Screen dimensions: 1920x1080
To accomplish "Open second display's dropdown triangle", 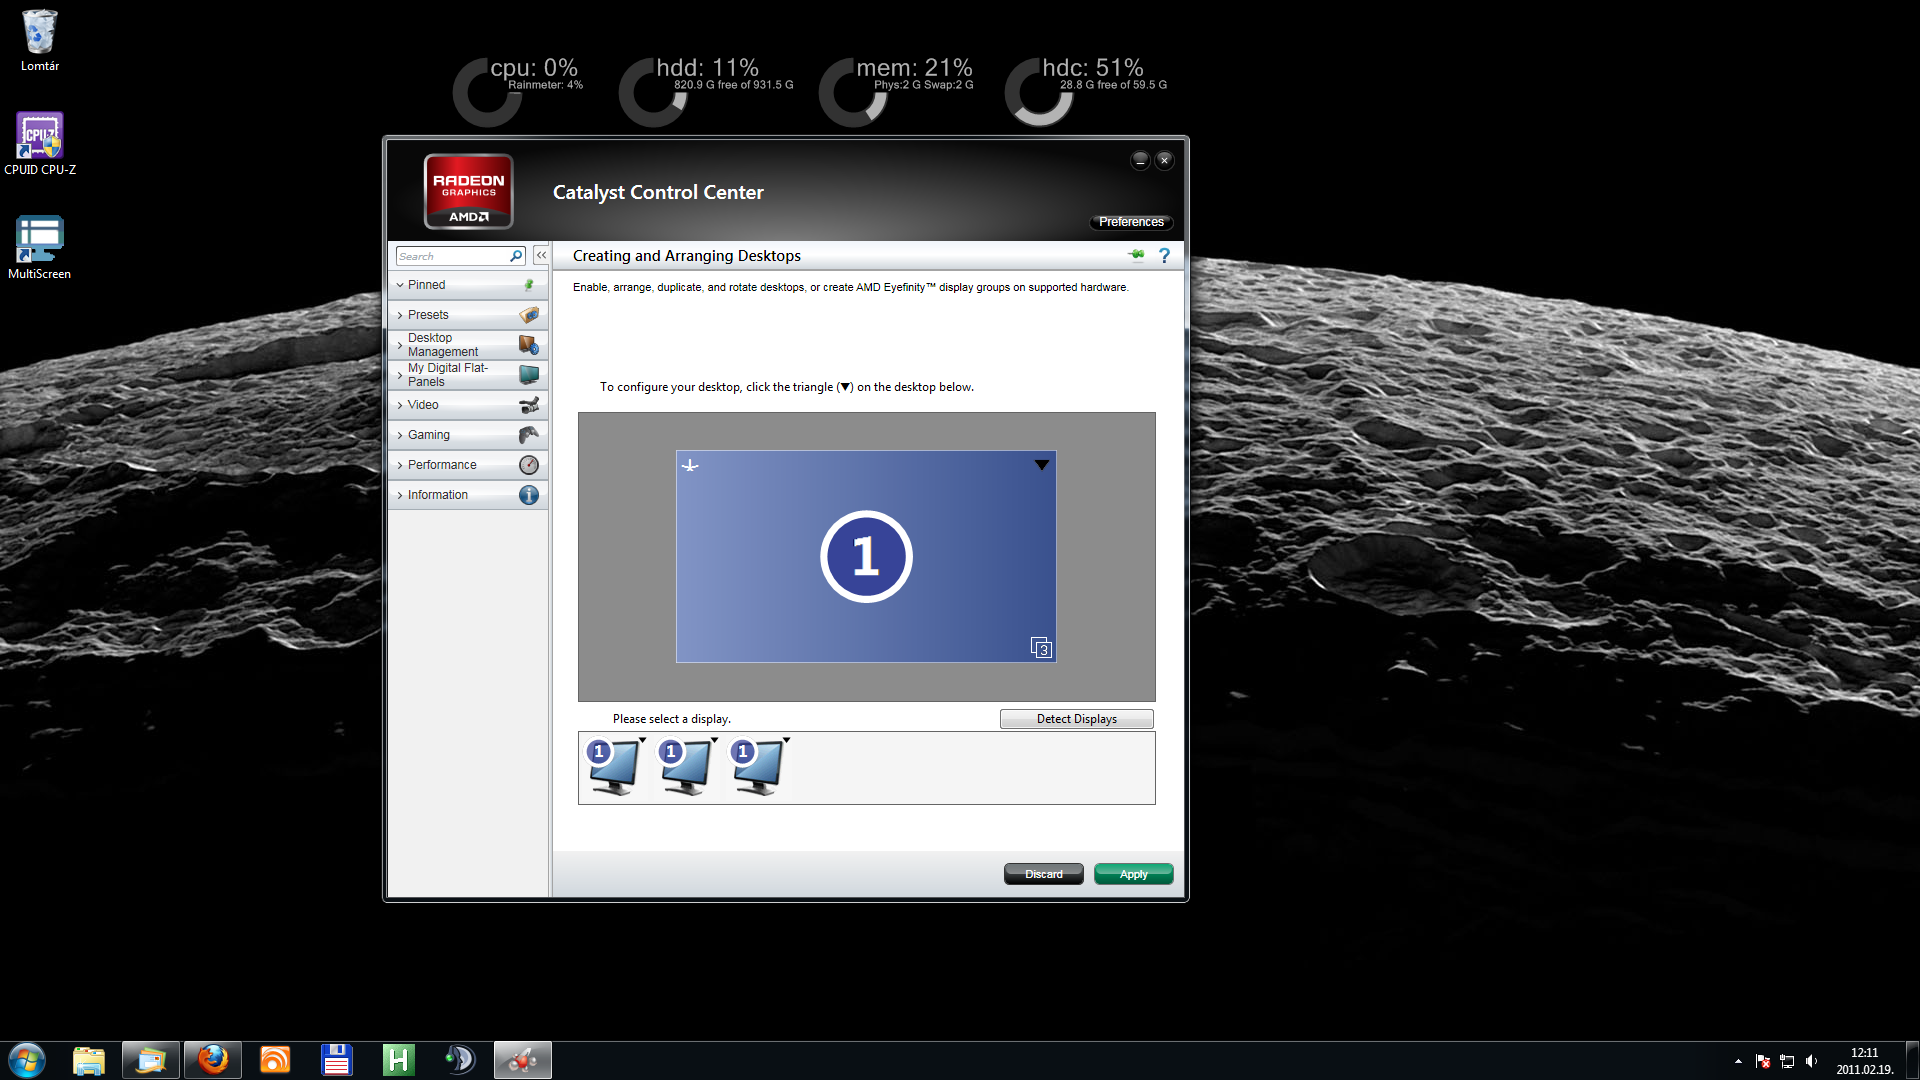I will (x=714, y=740).
